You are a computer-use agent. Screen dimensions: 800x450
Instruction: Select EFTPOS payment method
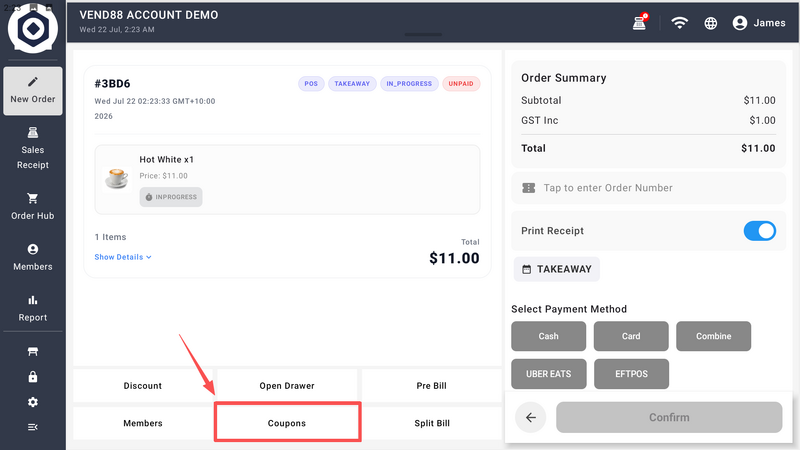(631, 374)
